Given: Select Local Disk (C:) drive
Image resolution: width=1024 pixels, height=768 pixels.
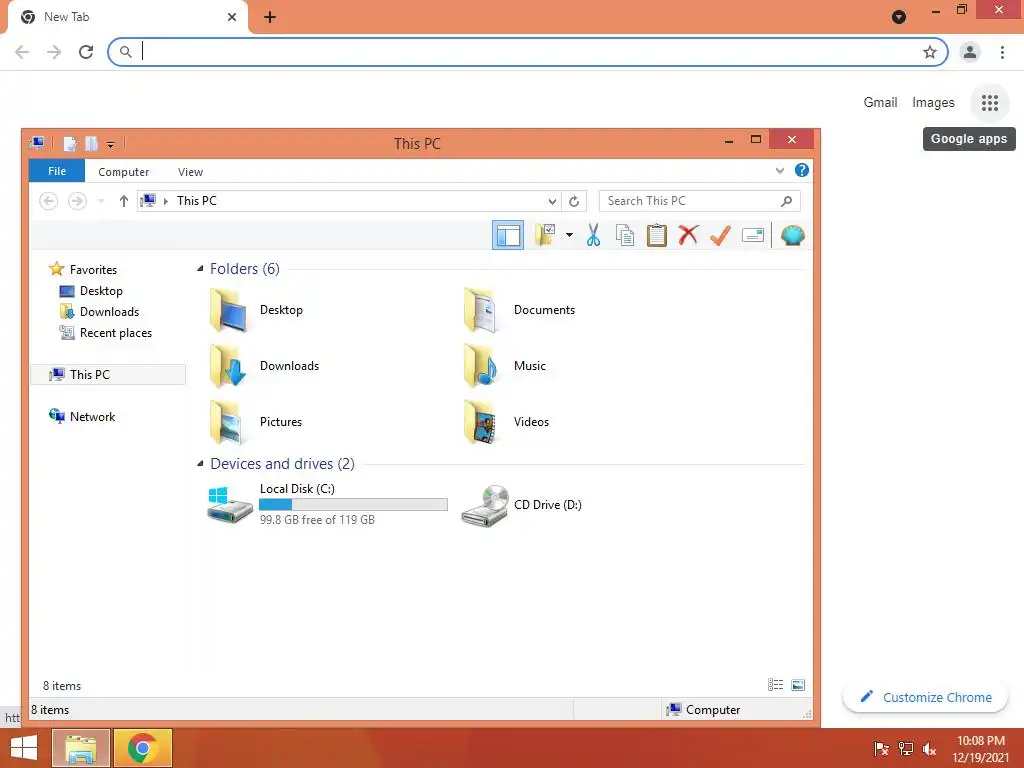Looking at the screenshot, I should click(x=328, y=504).
